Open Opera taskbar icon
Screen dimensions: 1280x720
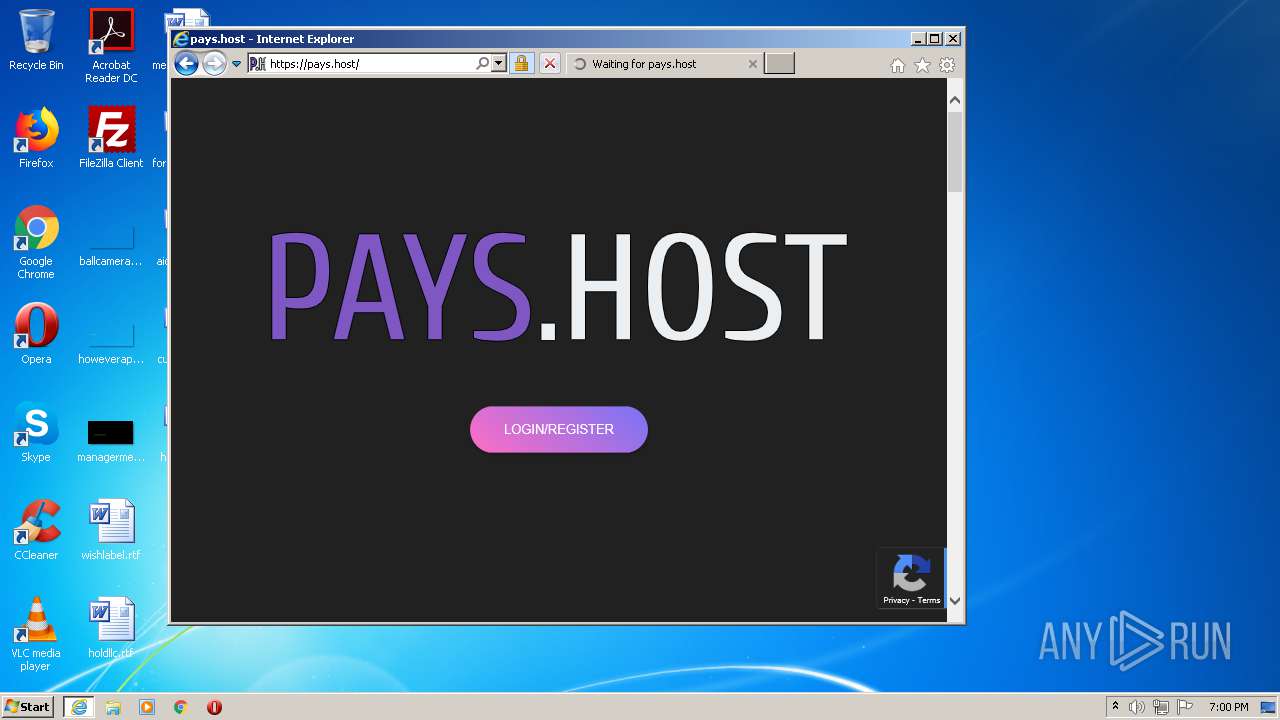(214, 707)
